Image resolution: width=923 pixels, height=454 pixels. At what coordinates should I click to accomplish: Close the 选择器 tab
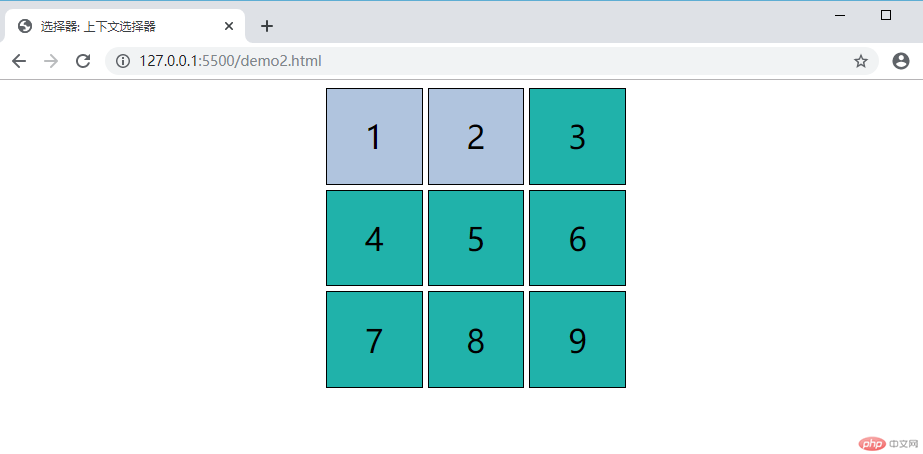tap(229, 26)
